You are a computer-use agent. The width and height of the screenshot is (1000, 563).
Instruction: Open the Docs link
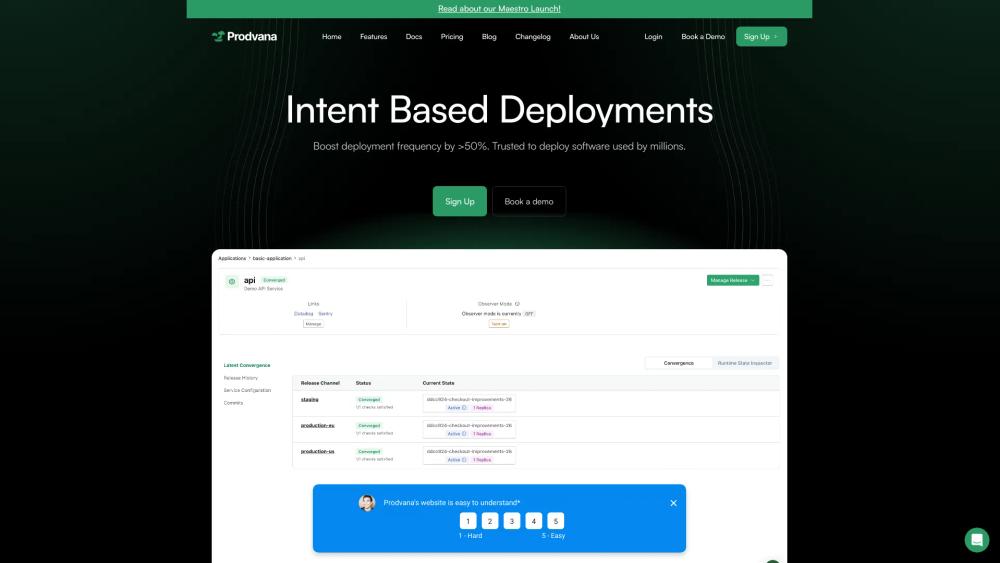coord(414,36)
